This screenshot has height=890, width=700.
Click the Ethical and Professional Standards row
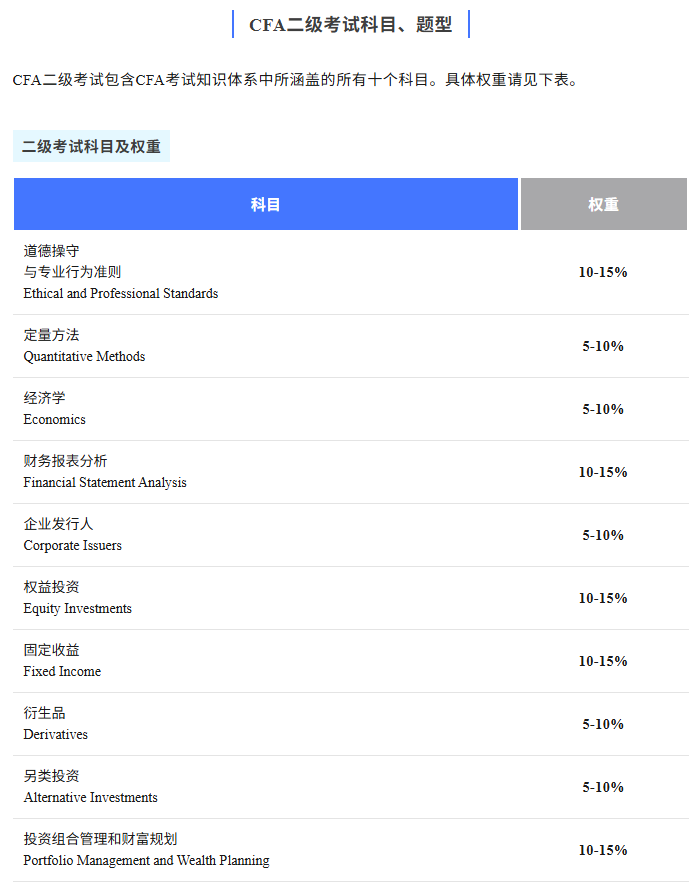pos(121,293)
